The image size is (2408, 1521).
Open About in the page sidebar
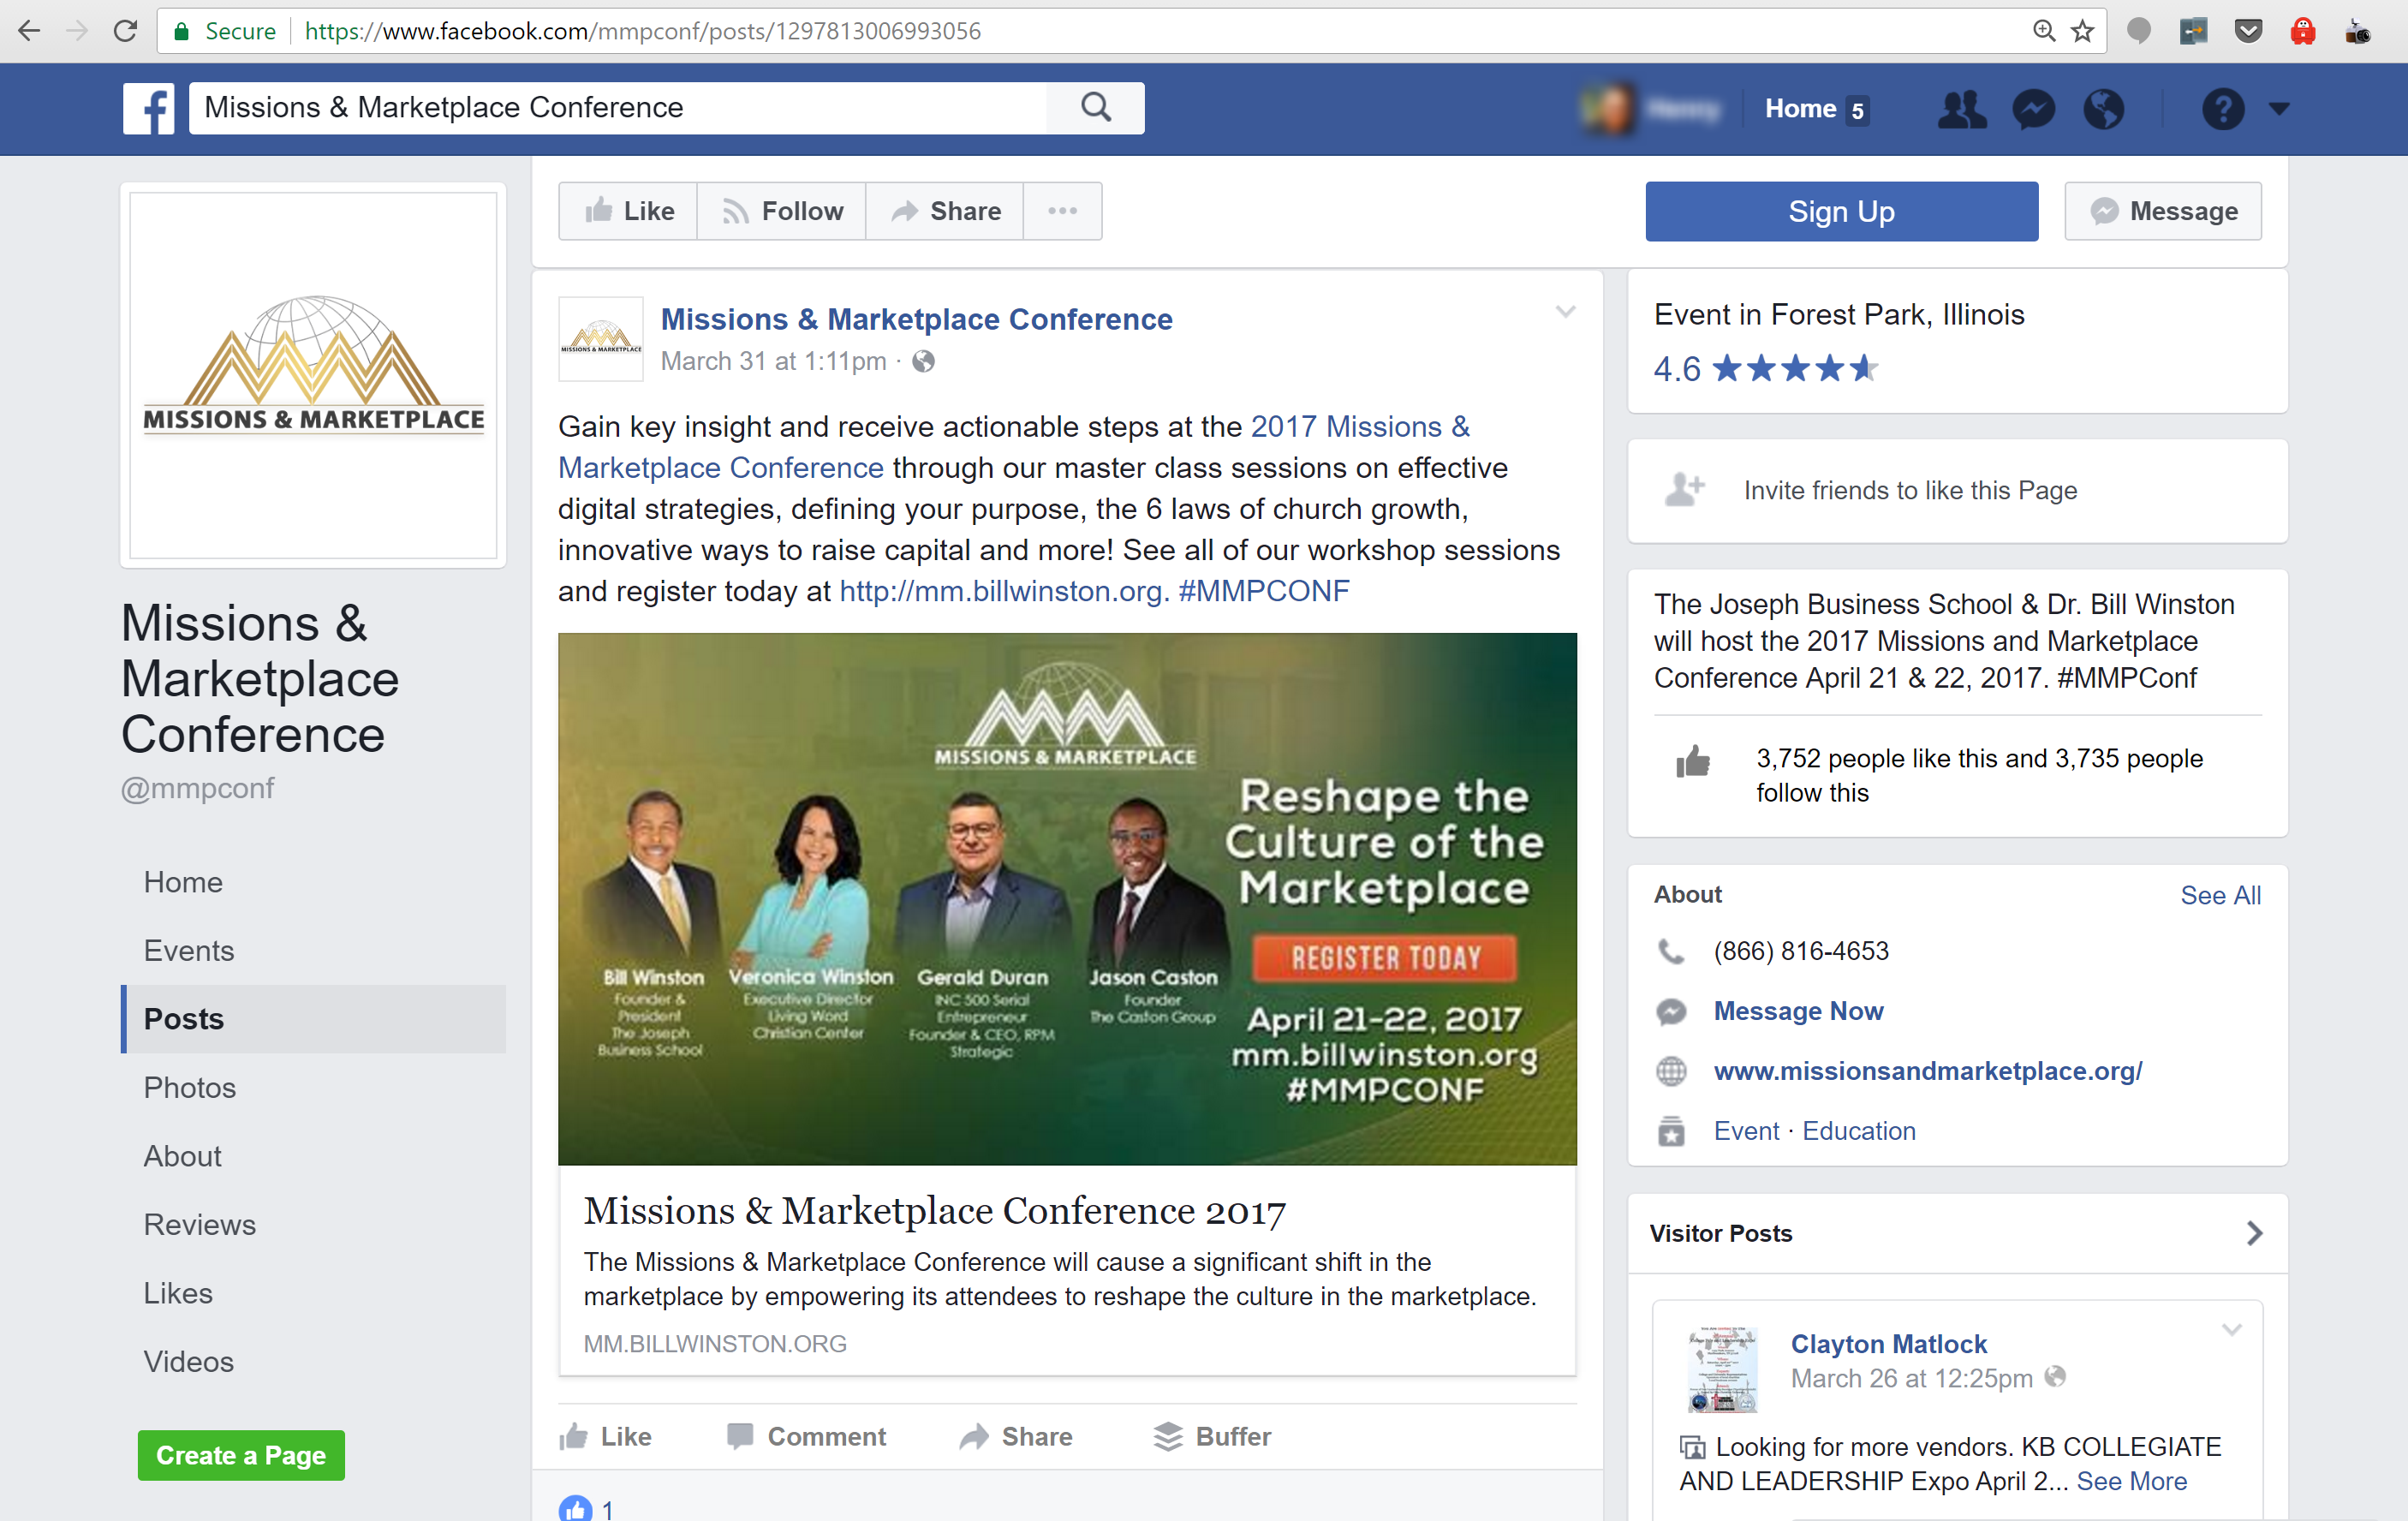182,1156
